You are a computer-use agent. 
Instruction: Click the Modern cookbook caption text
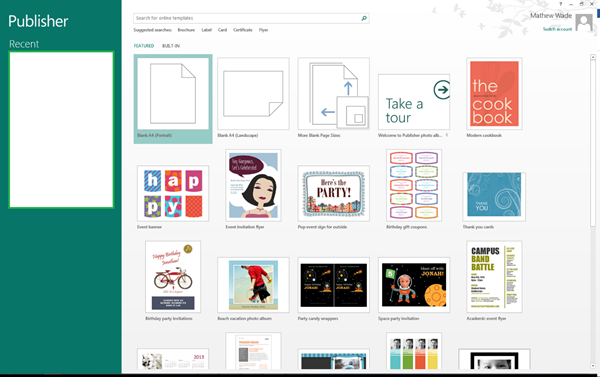pos(484,135)
